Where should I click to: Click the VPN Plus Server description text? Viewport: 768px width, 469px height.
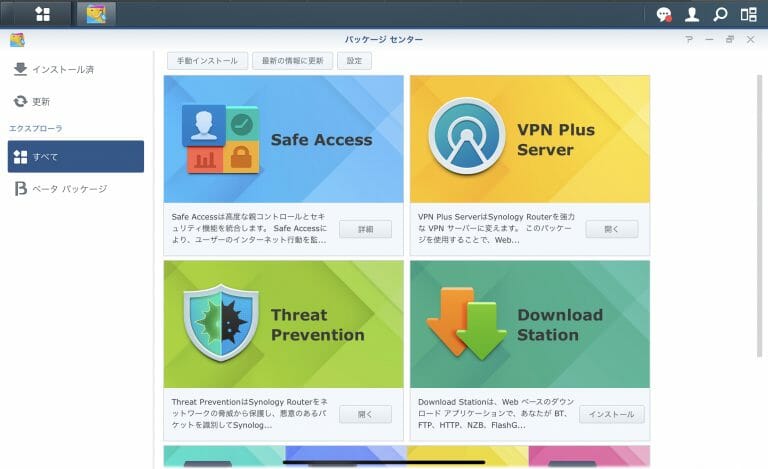(x=496, y=228)
